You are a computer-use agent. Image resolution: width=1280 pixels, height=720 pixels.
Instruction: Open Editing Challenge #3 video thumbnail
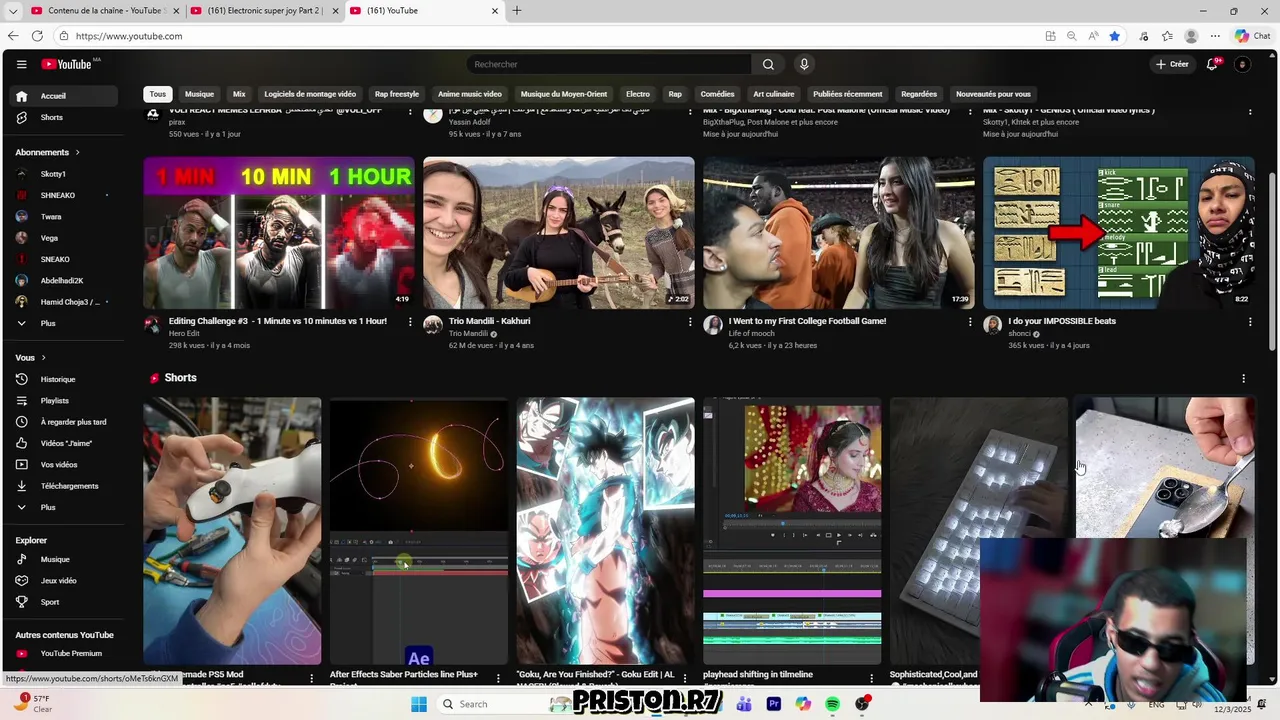click(279, 232)
